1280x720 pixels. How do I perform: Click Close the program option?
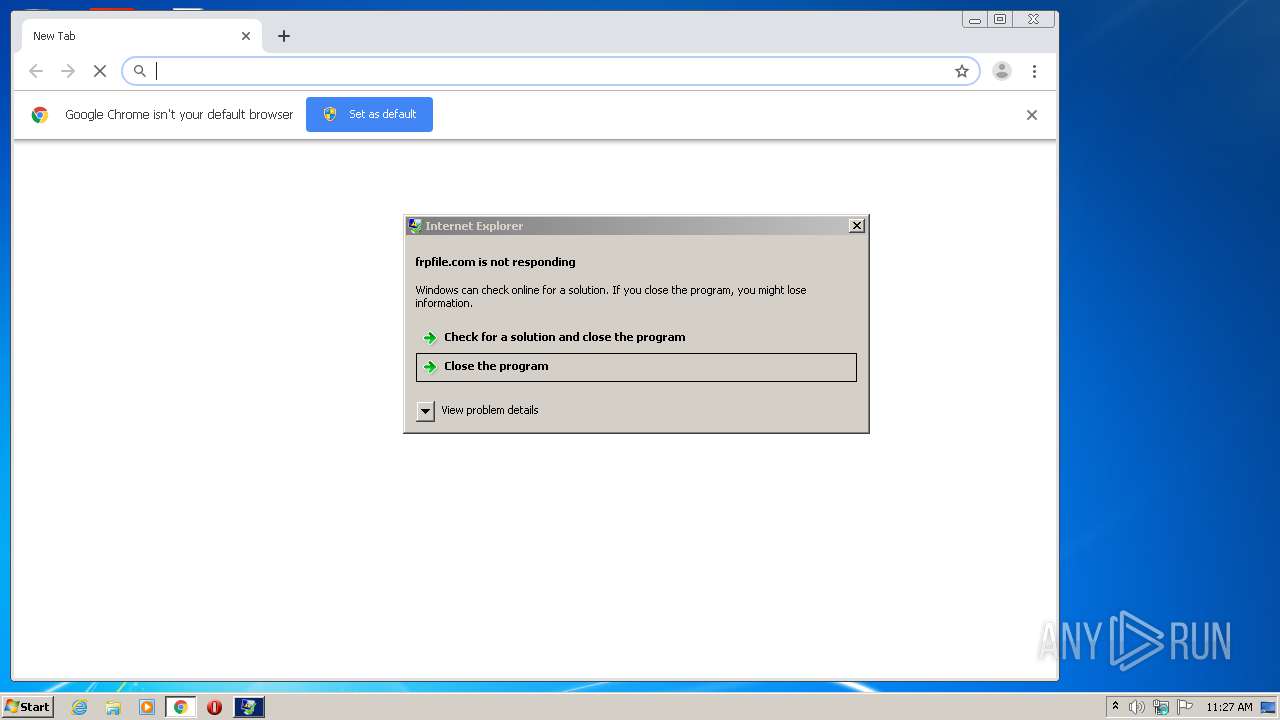[x=636, y=367]
